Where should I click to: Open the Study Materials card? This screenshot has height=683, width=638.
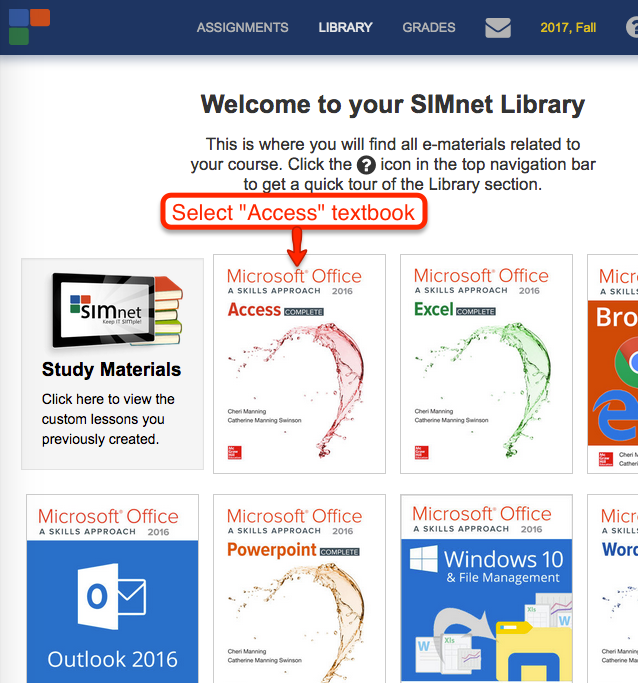coord(112,364)
